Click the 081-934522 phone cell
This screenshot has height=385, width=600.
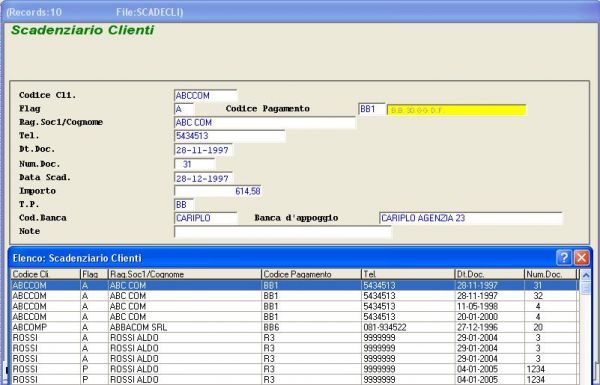coord(408,327)
